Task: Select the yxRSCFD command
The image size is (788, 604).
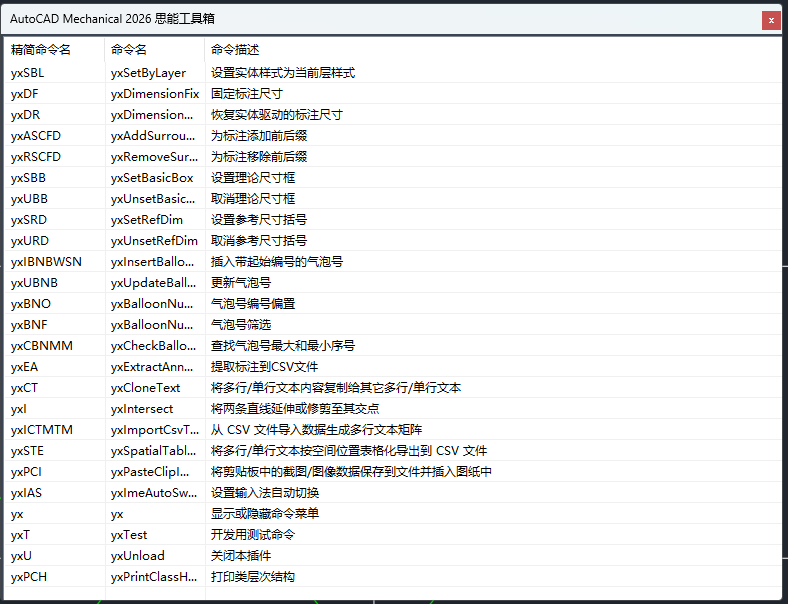Action: pyautogui.click(x=36, y=157)
